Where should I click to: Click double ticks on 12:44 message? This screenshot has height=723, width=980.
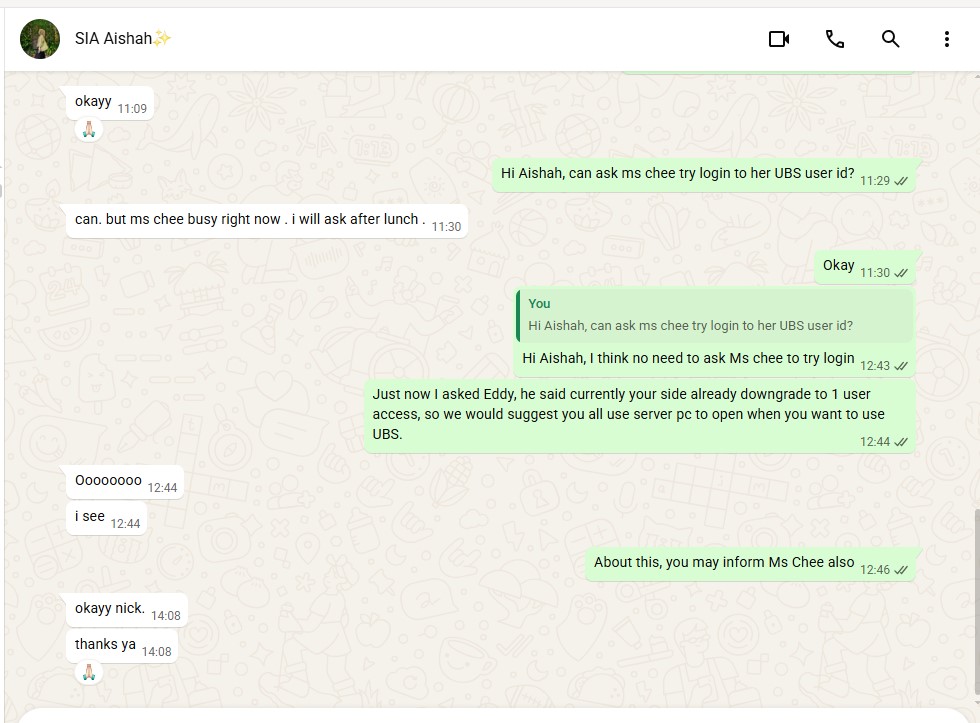[x=901, y=442]
